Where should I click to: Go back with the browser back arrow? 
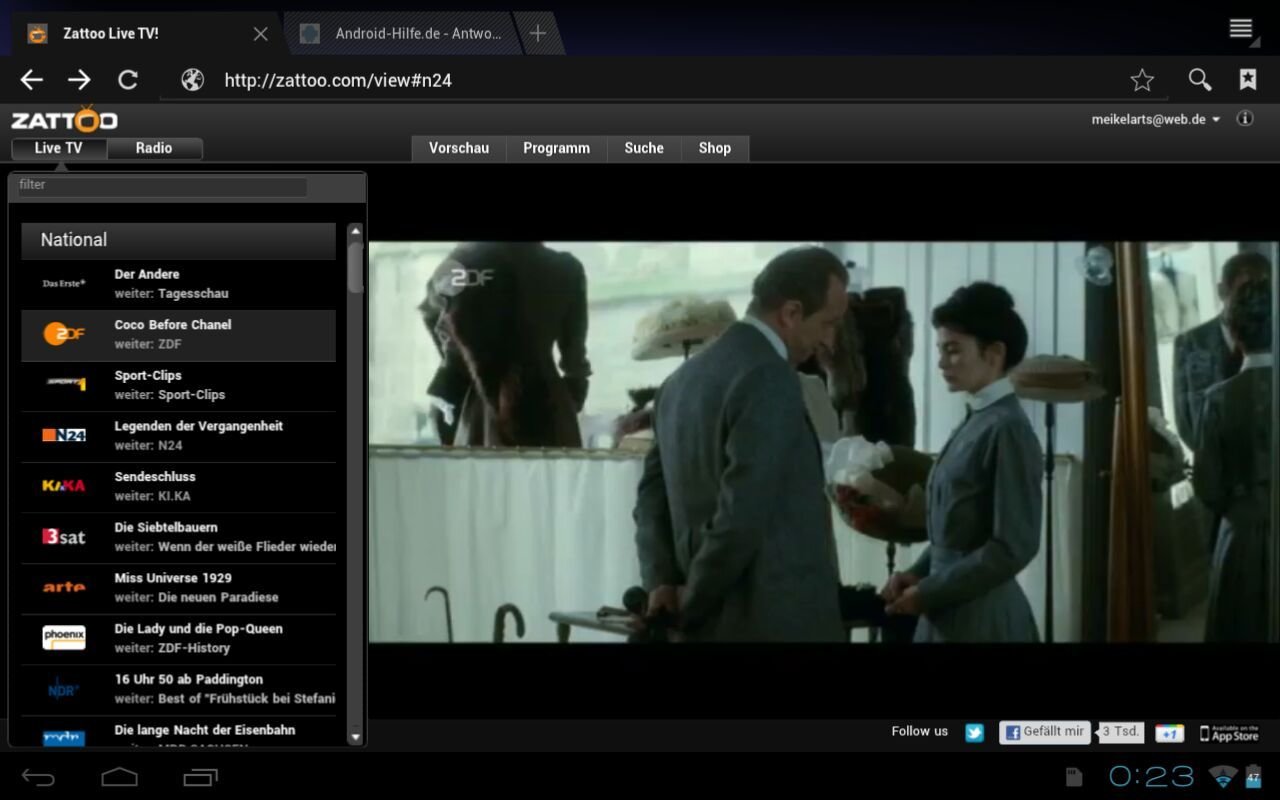(32, 80)
